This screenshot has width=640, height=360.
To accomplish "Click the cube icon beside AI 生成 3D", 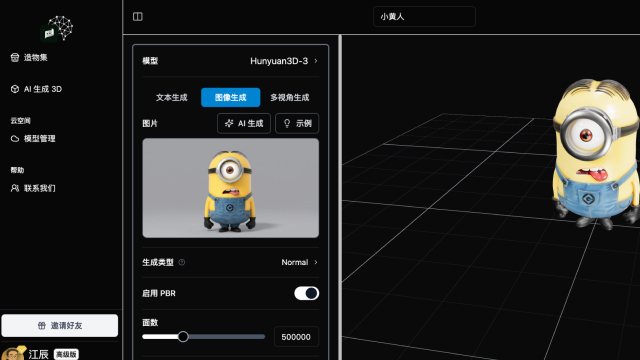I will click(15, 89).
